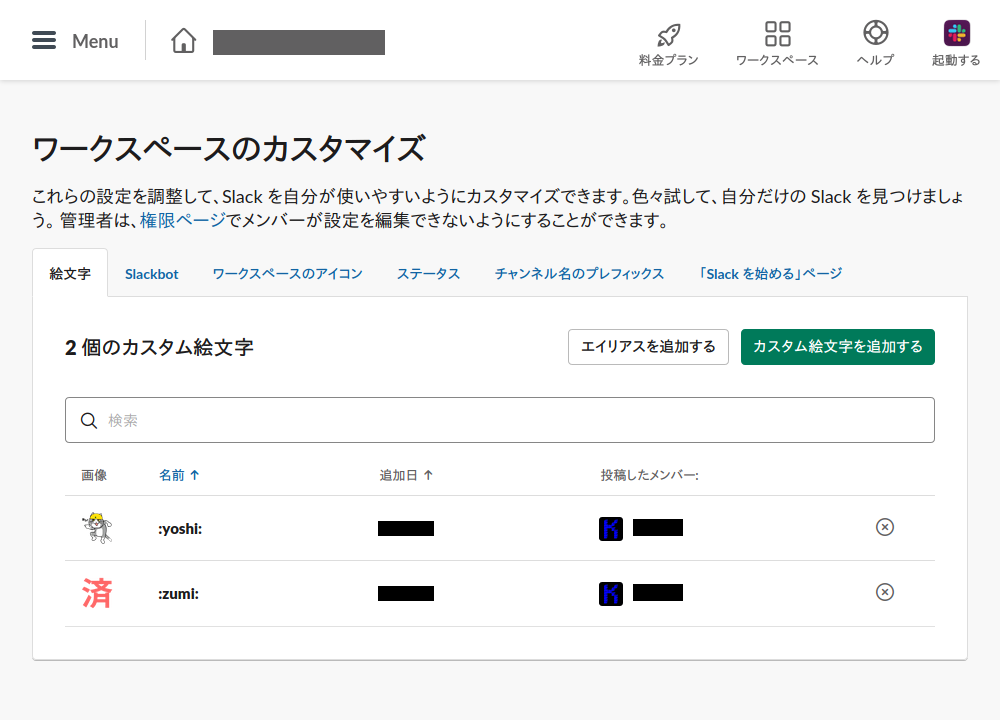Switch to the ステータス tab
This screenshot has height=720, width=1000.
tap(429, 274)
